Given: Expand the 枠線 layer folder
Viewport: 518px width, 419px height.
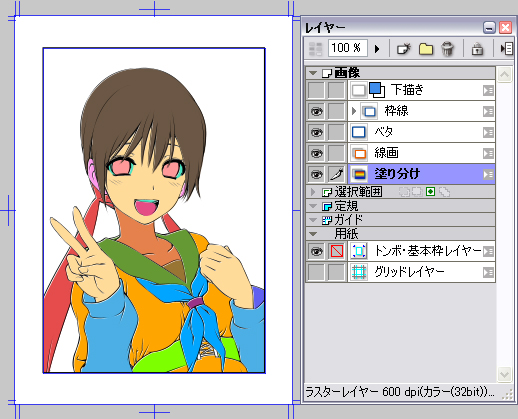Looking at the screenshot, I should pos(354,111).
